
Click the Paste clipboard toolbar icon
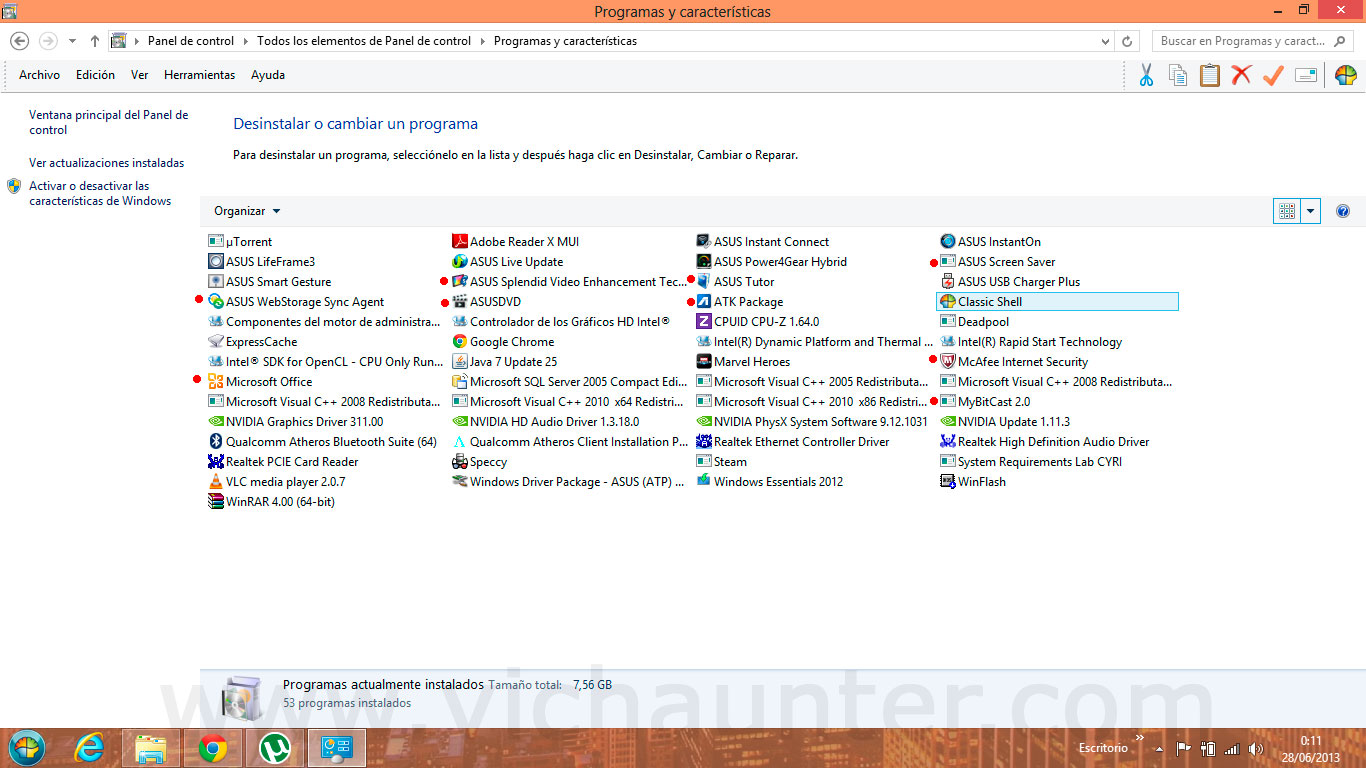[1210, 75]
